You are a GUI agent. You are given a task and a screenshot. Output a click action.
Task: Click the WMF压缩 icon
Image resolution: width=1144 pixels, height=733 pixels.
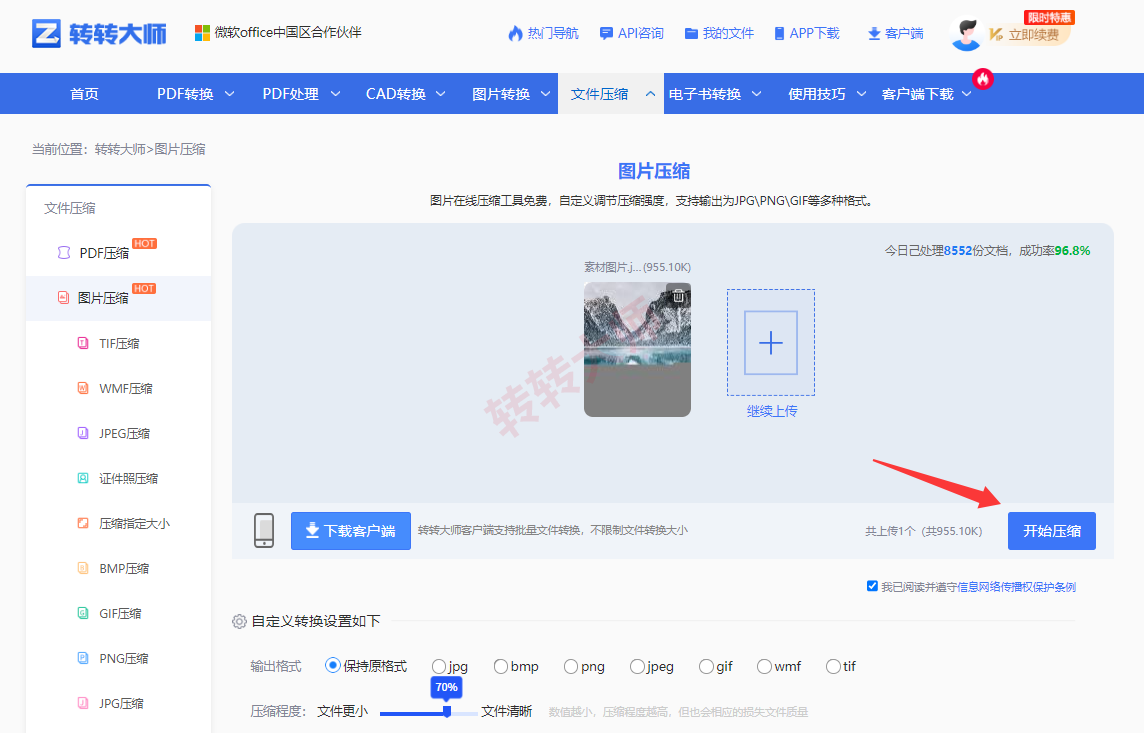[83, 388]
